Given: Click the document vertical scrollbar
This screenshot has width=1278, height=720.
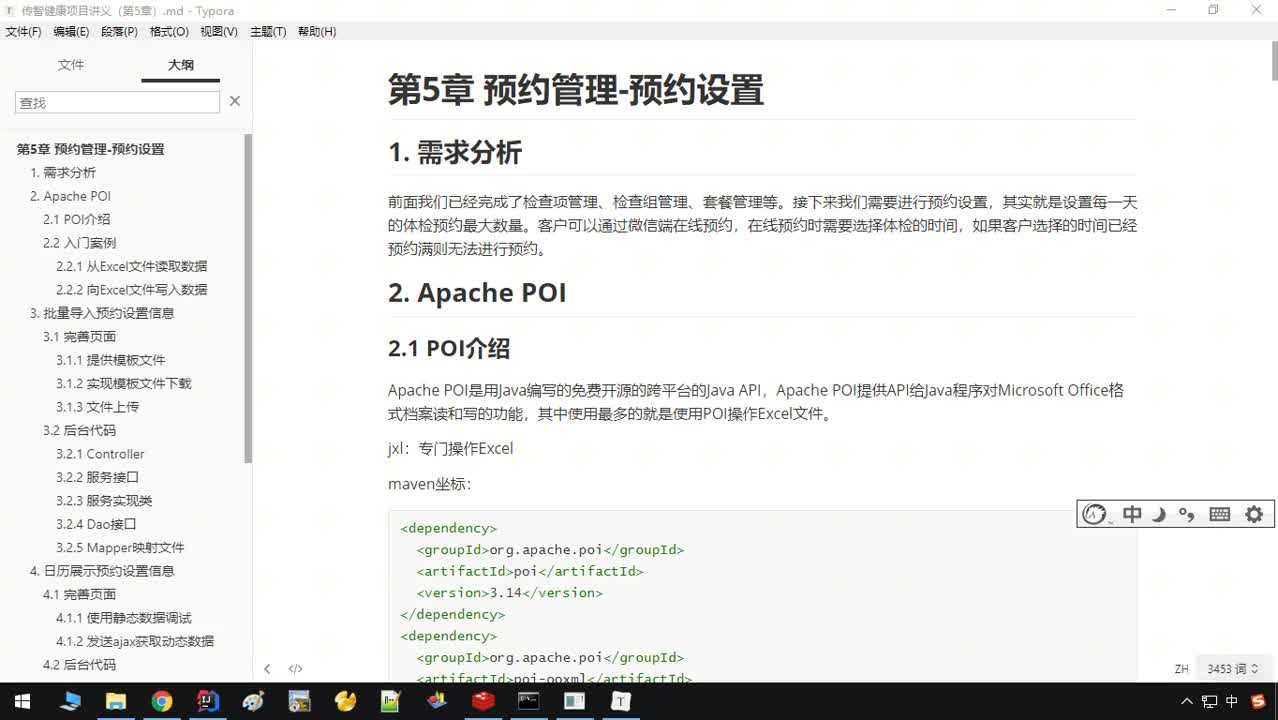Looking at the screenshot, I should pos(1274,62).
